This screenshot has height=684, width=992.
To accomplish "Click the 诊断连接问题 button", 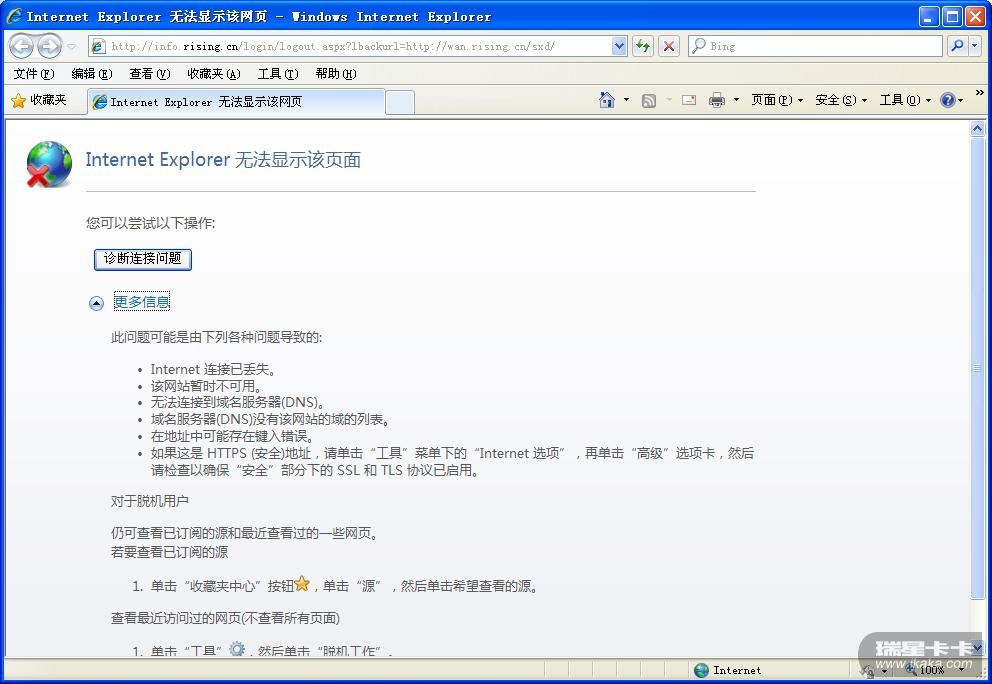I will pyautogui.click(x=142, y=259).
